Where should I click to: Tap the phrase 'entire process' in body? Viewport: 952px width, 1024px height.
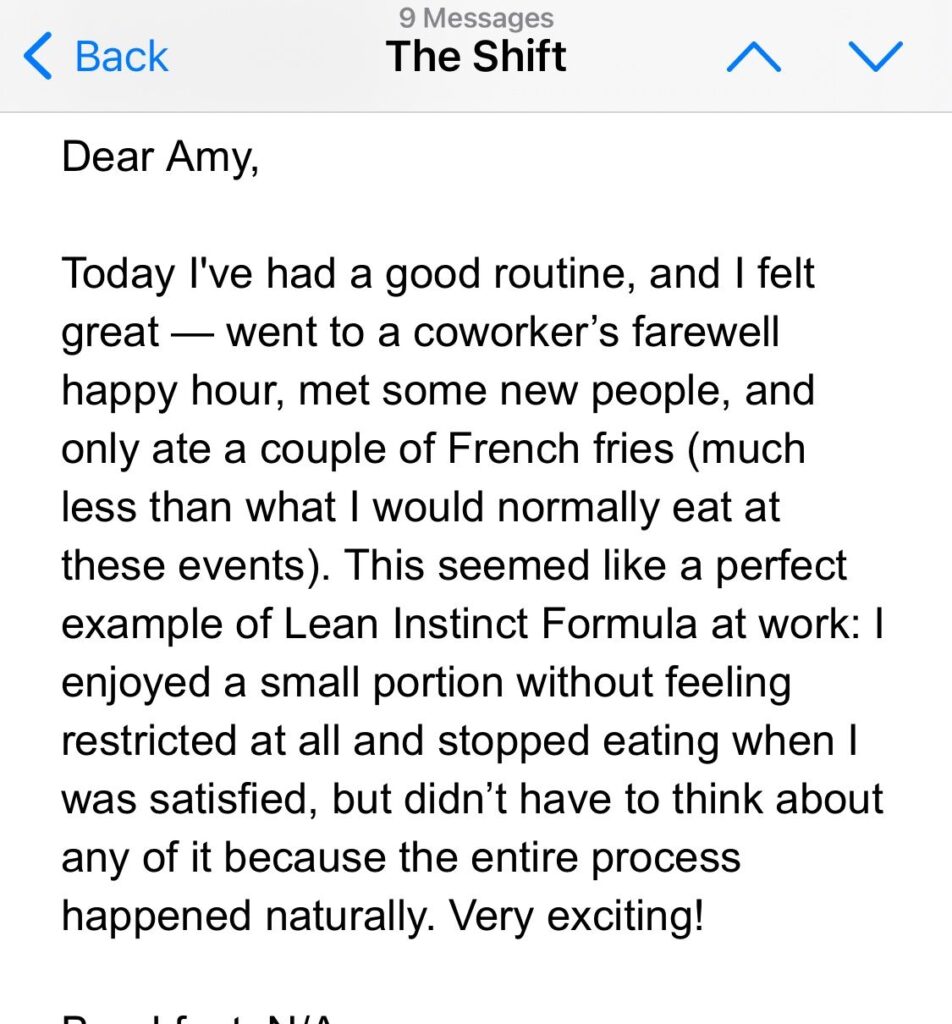605,859
